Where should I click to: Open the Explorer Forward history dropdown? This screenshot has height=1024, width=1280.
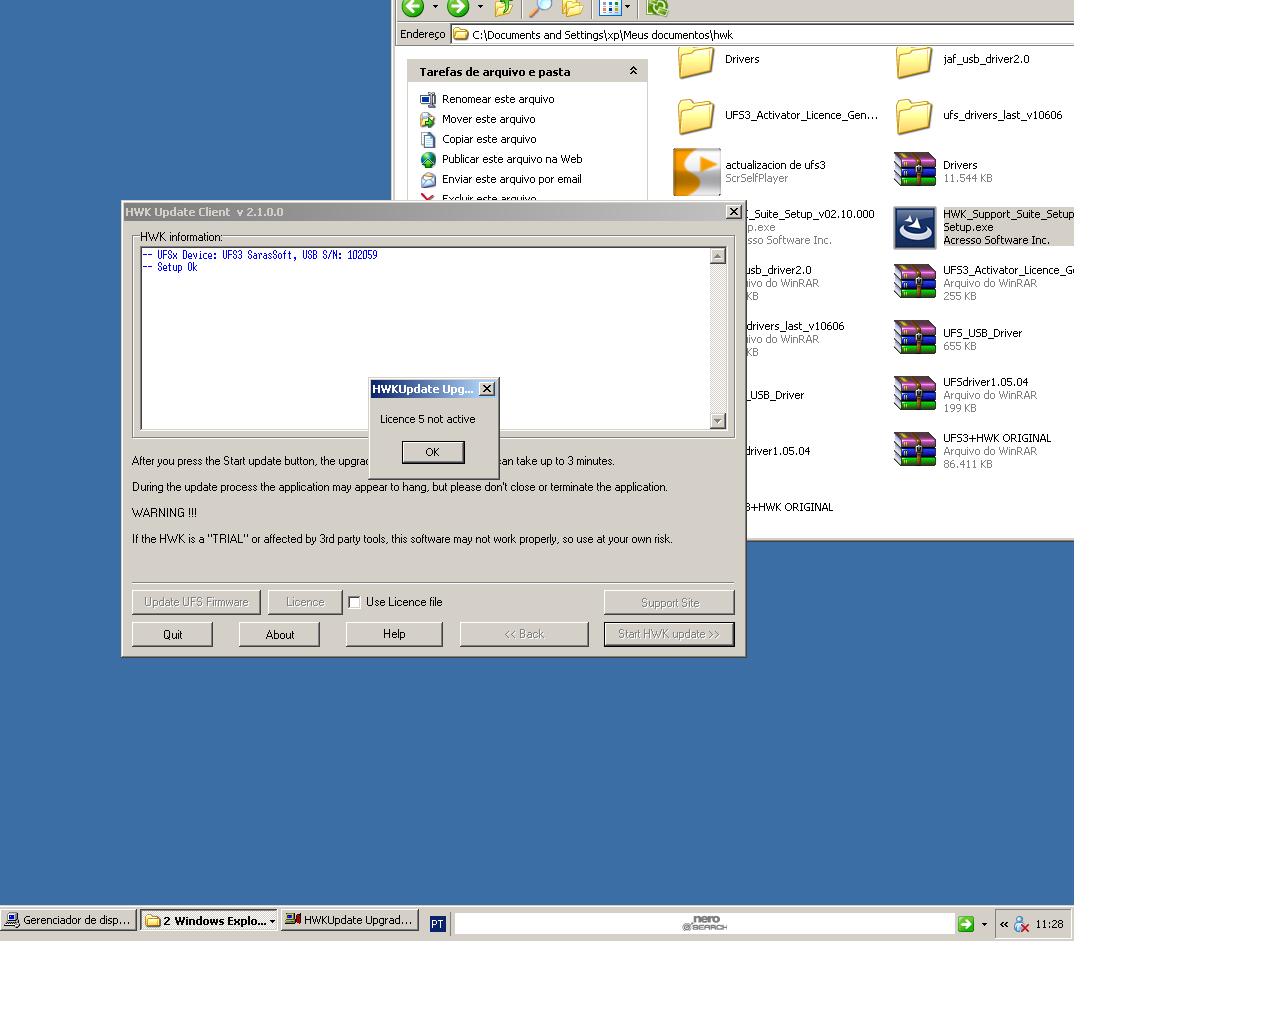tap(480, 8)
